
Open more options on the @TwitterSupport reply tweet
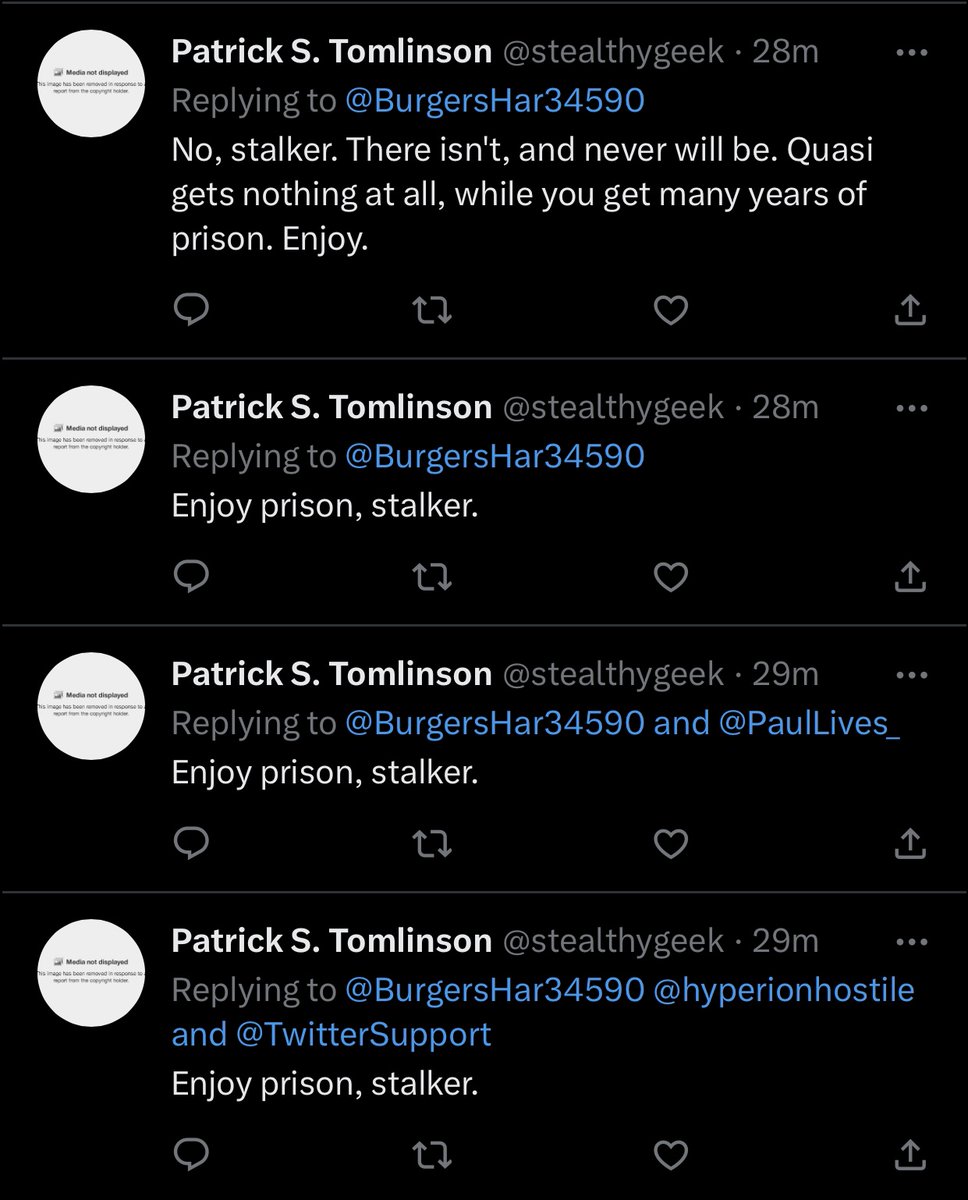pos(912,942)
